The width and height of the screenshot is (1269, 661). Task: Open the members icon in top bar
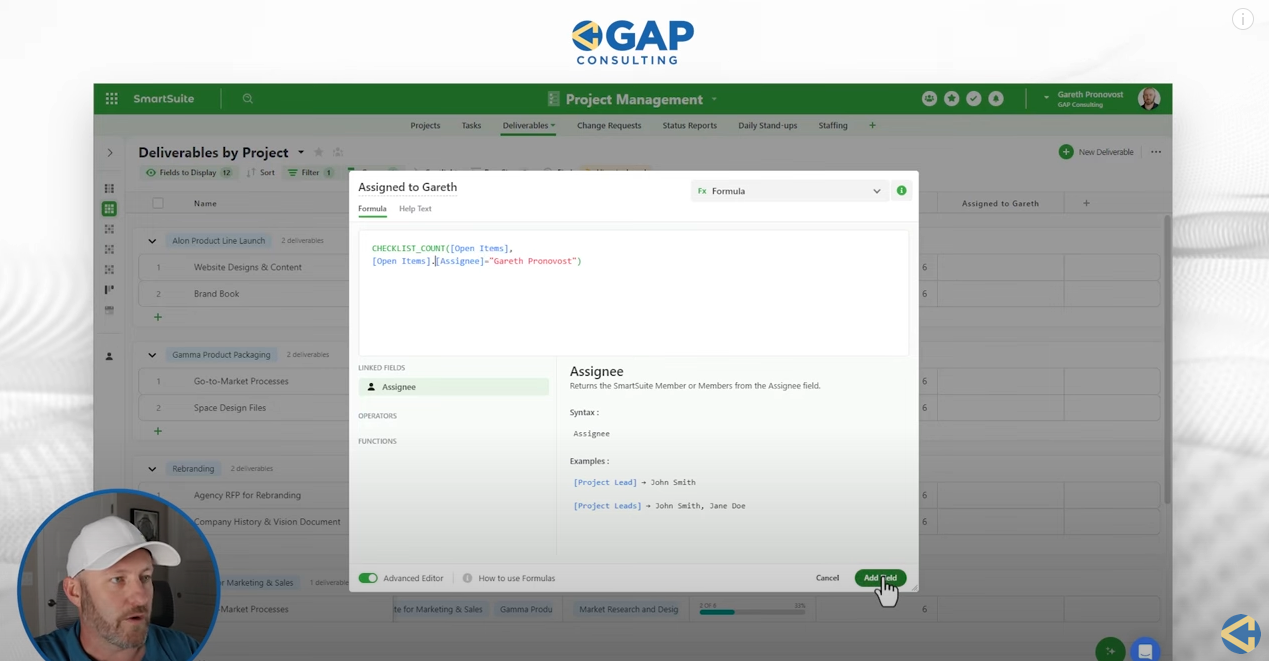pos(929,98)
